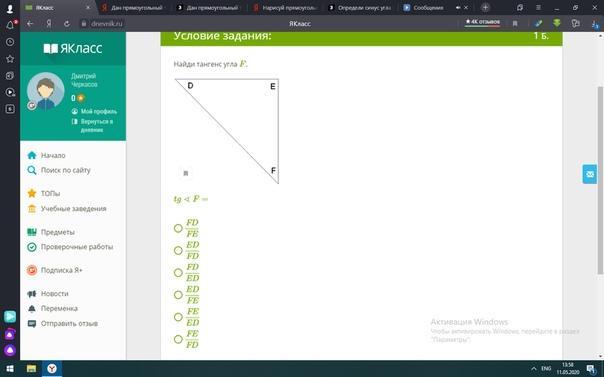Screen dimensions: 604x377
Task: Click the page vertical scrollbar
Action: click(x=600, y=181)
